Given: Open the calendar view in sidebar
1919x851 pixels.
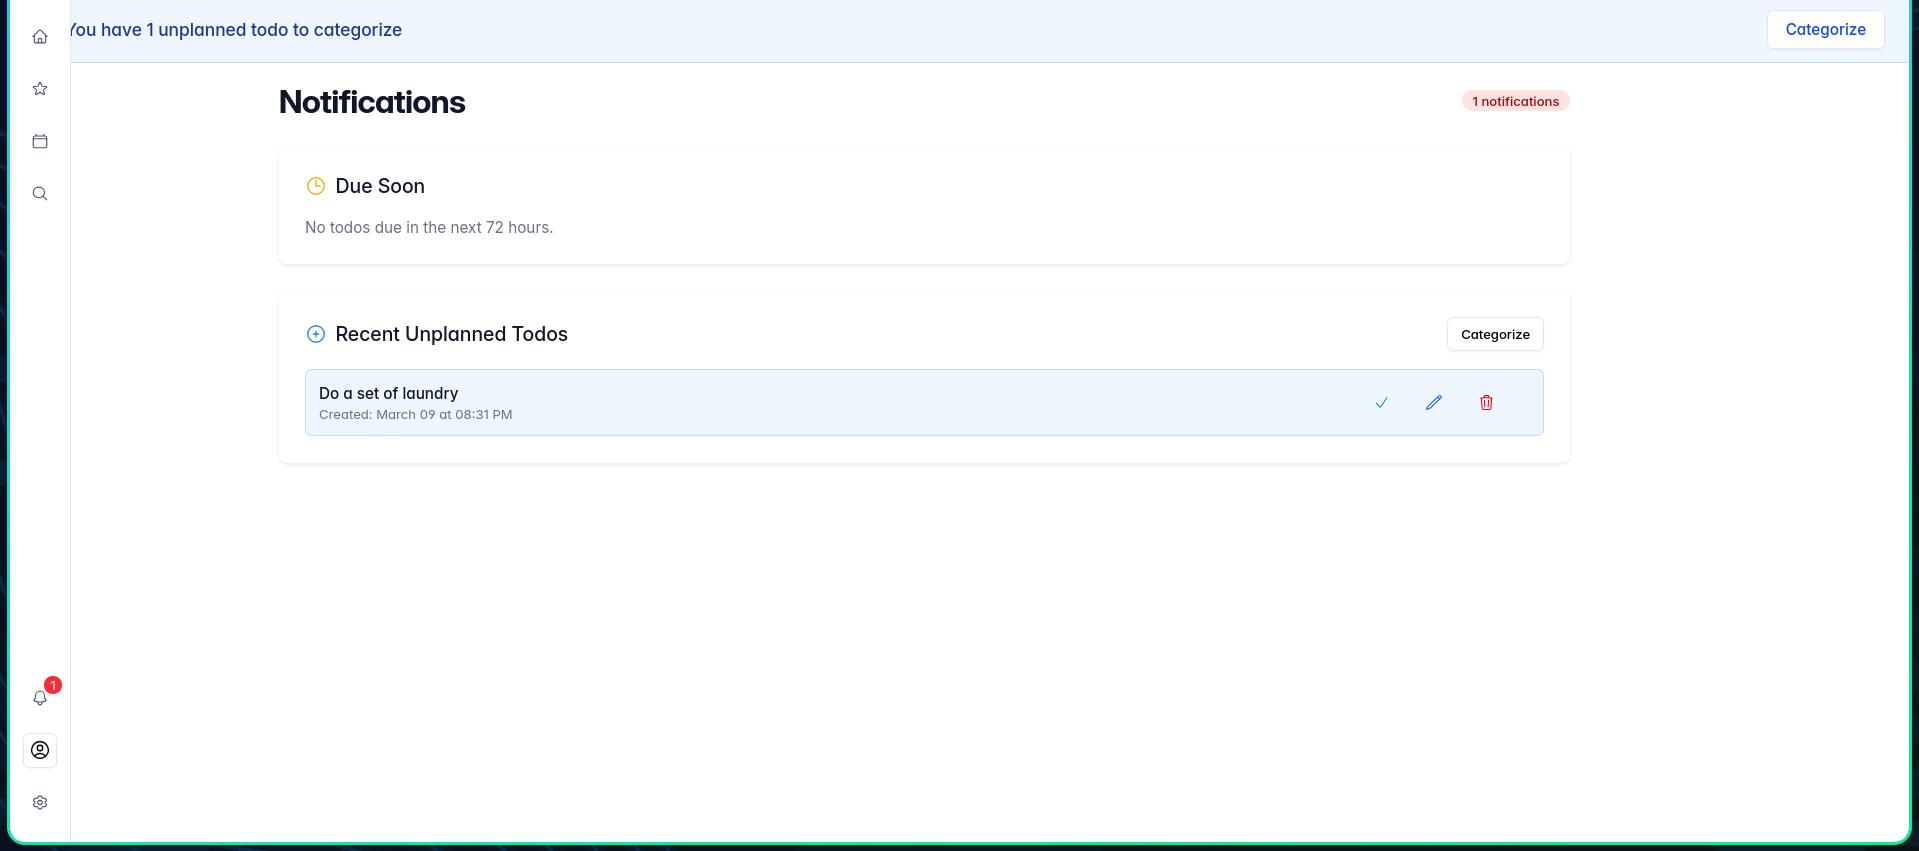Looking at the screenshot, I should coord(40,141).
